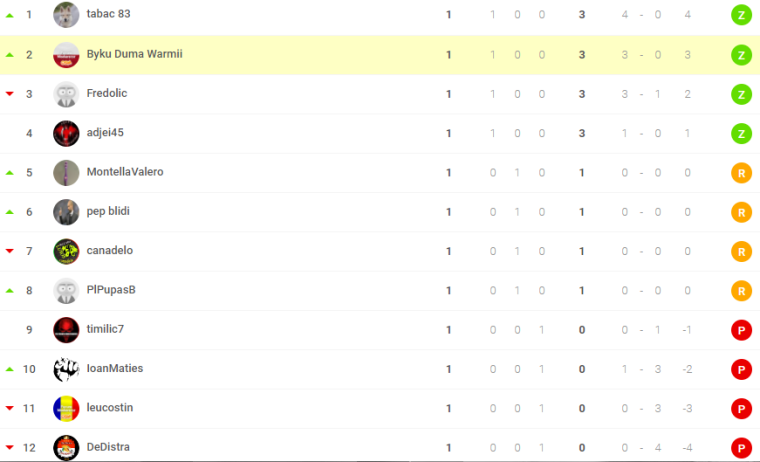Open tabac 83's wolf avatar
The image size is (760, 462).
66,15
